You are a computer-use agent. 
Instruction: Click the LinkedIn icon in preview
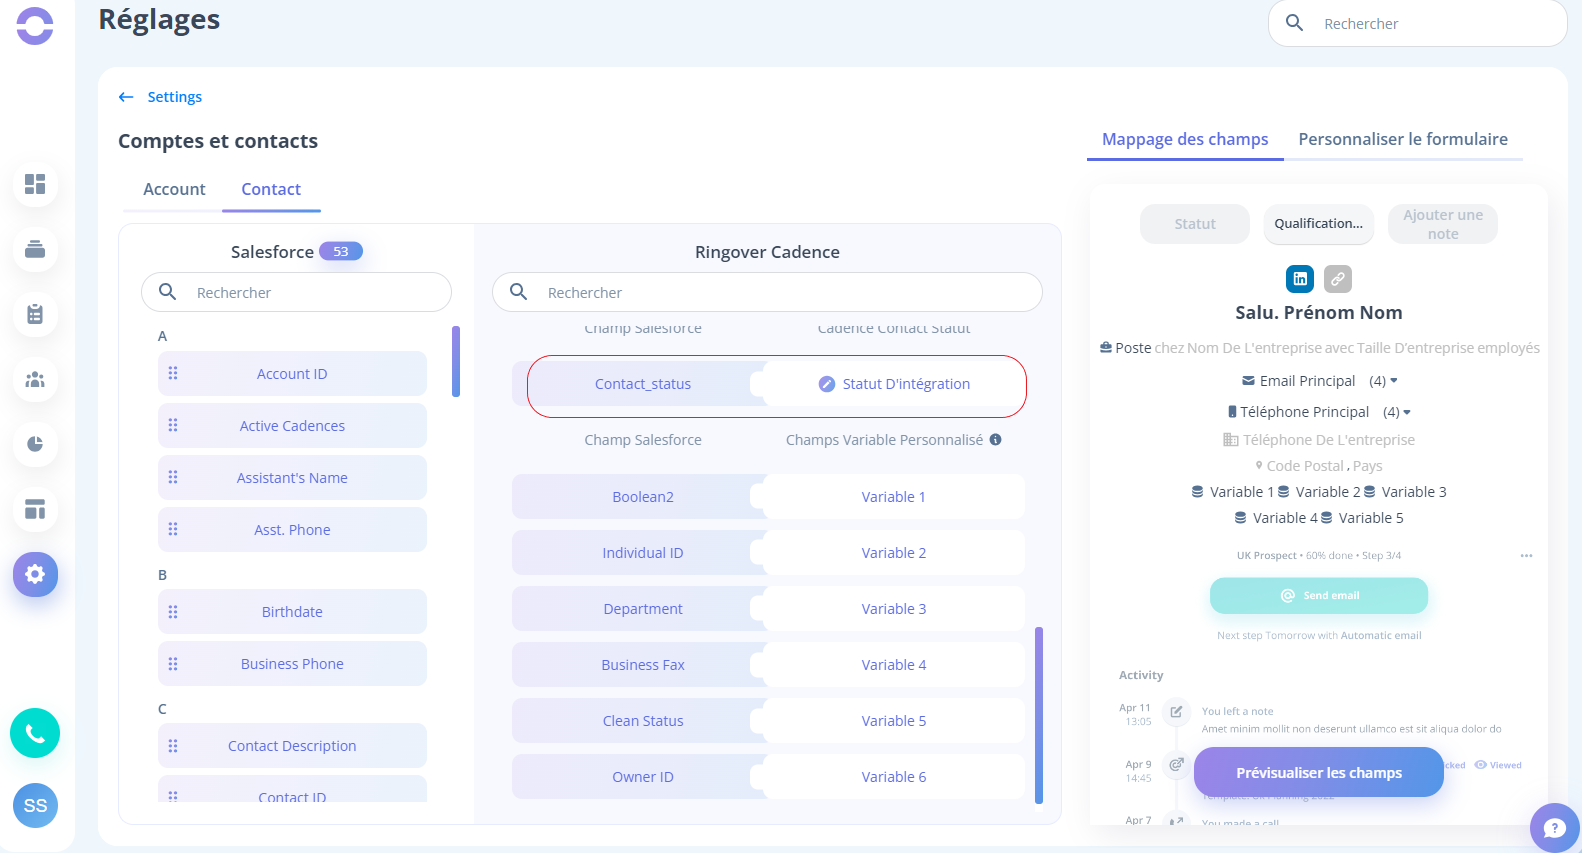point(1300,279)
